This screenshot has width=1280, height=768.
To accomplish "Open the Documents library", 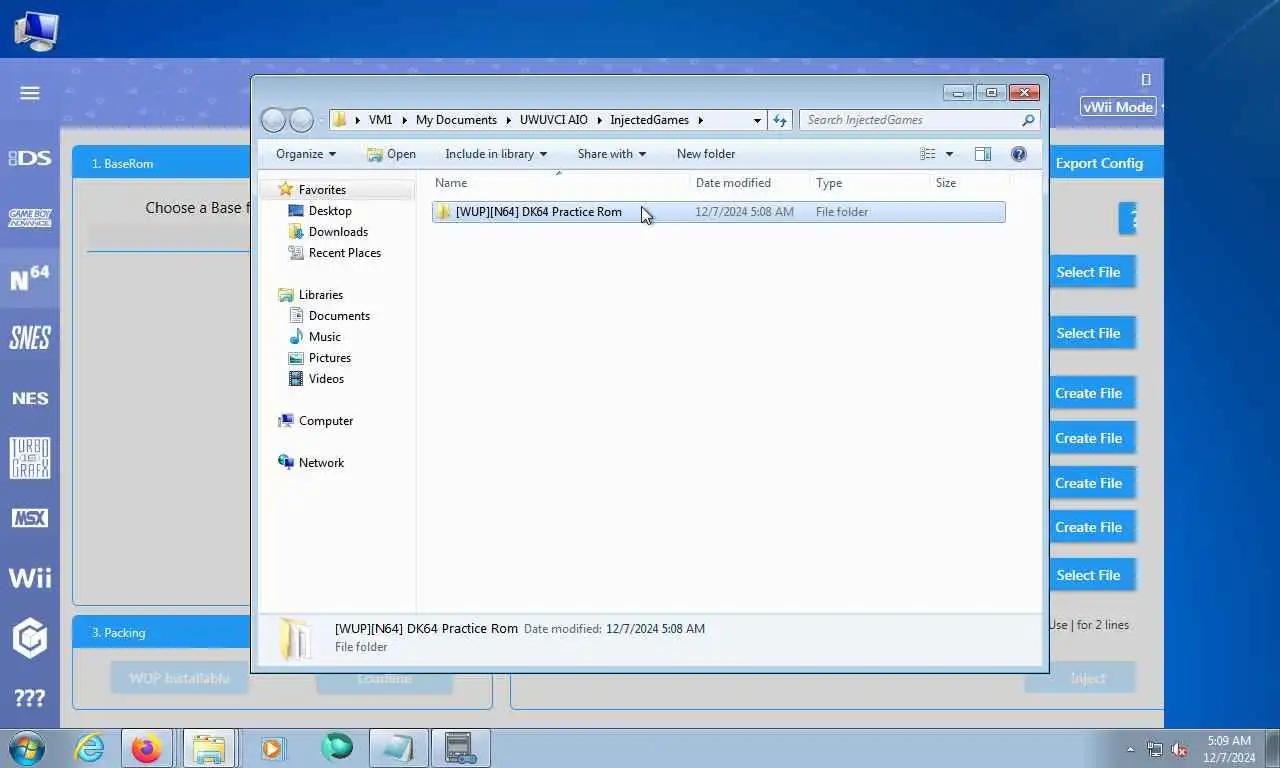I will [339, 316].
